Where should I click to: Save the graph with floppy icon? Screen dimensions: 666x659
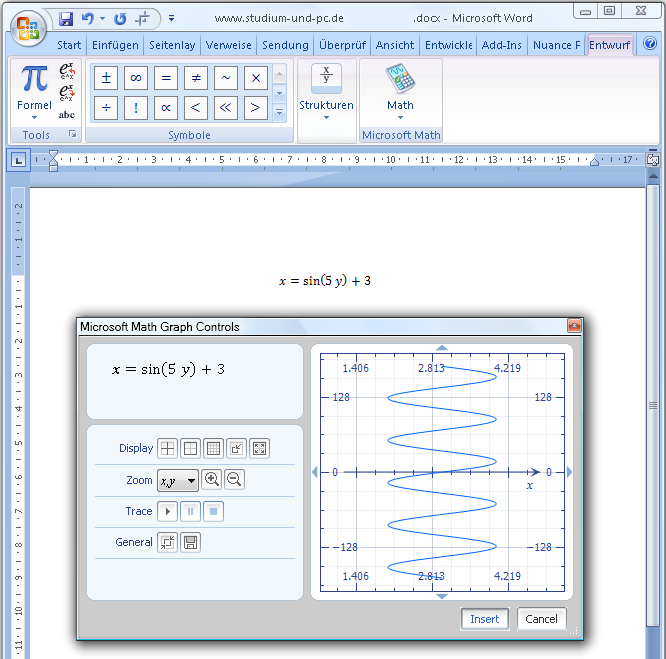(x=190, y=543)
